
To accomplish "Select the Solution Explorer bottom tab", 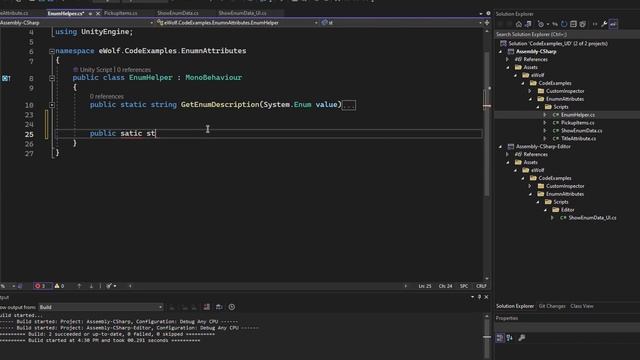I will 515,306.
